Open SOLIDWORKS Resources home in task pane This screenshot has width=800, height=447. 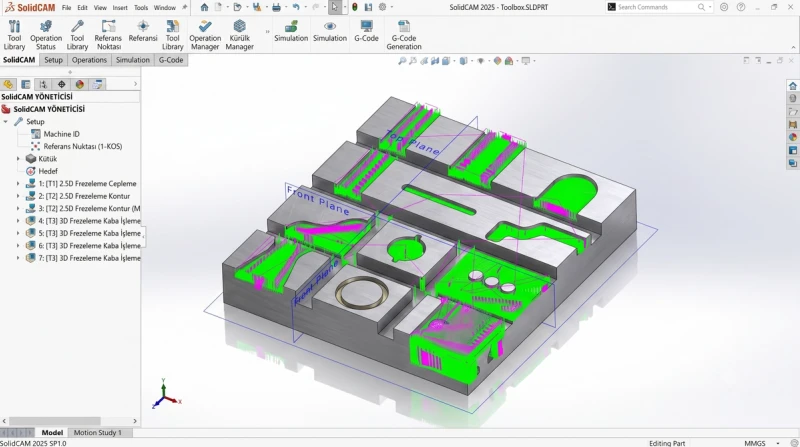(792, 86)
